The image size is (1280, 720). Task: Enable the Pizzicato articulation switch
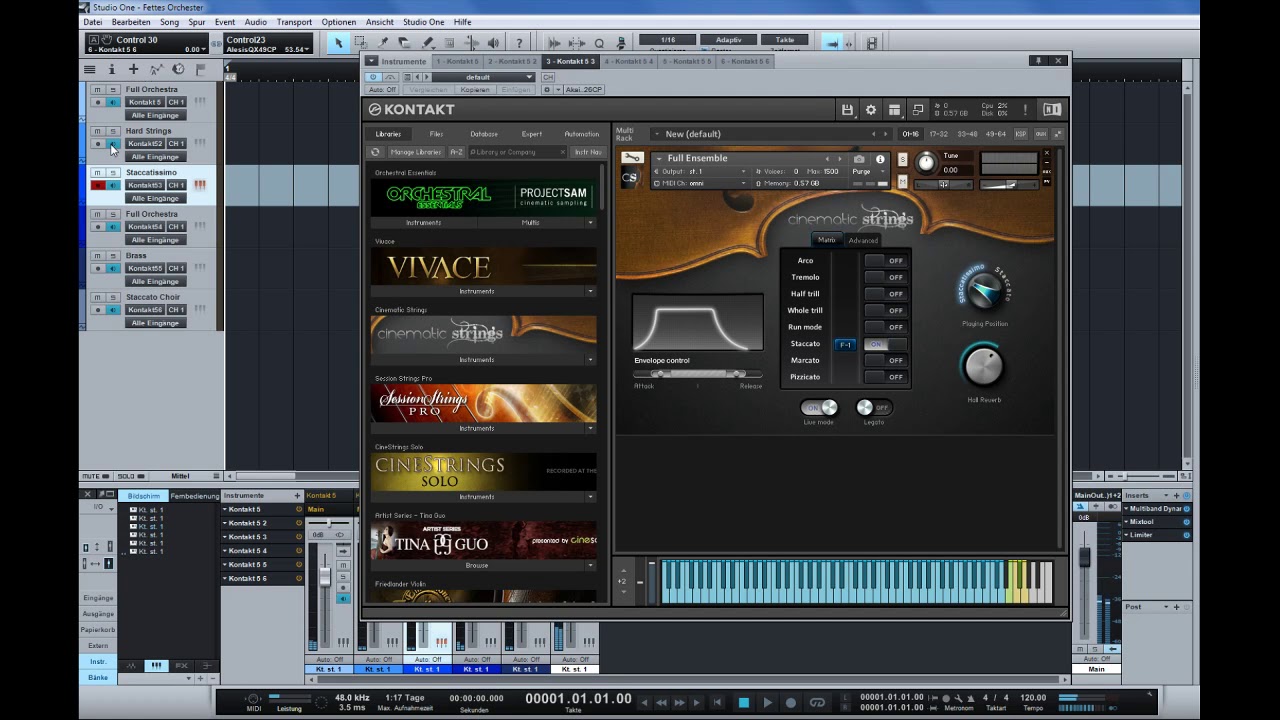tap(885, 377)
